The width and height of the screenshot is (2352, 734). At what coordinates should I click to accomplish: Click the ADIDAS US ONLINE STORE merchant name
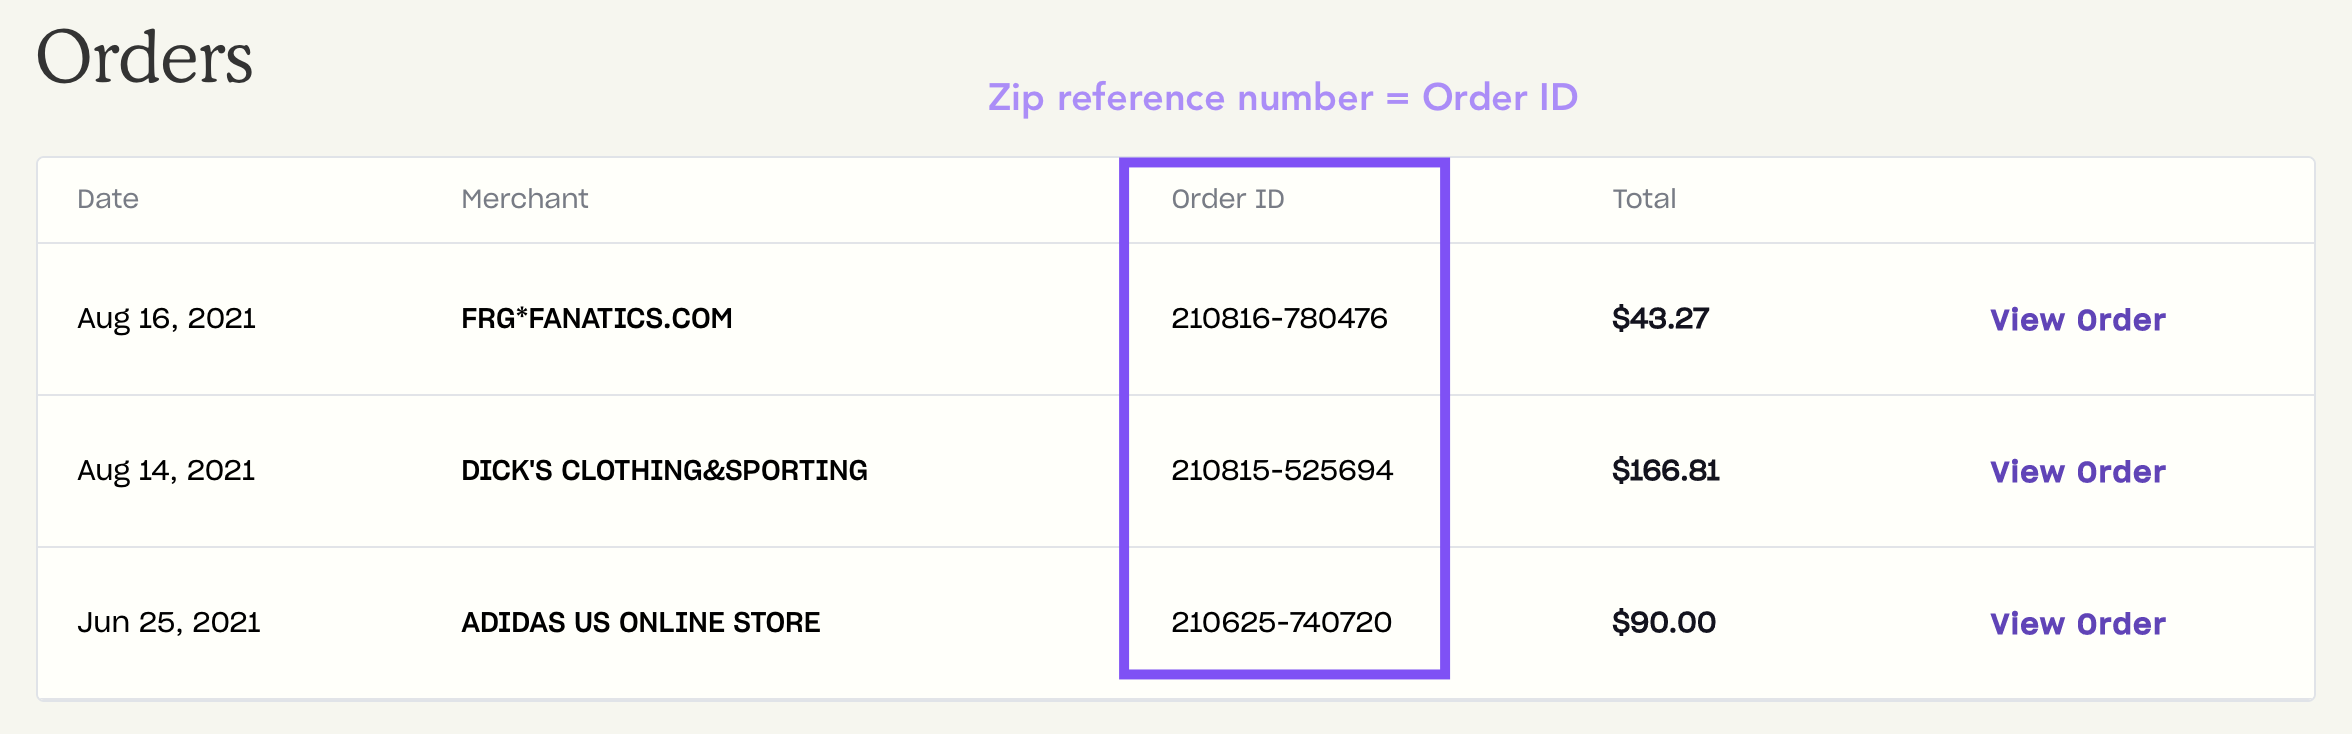(641, 622)
